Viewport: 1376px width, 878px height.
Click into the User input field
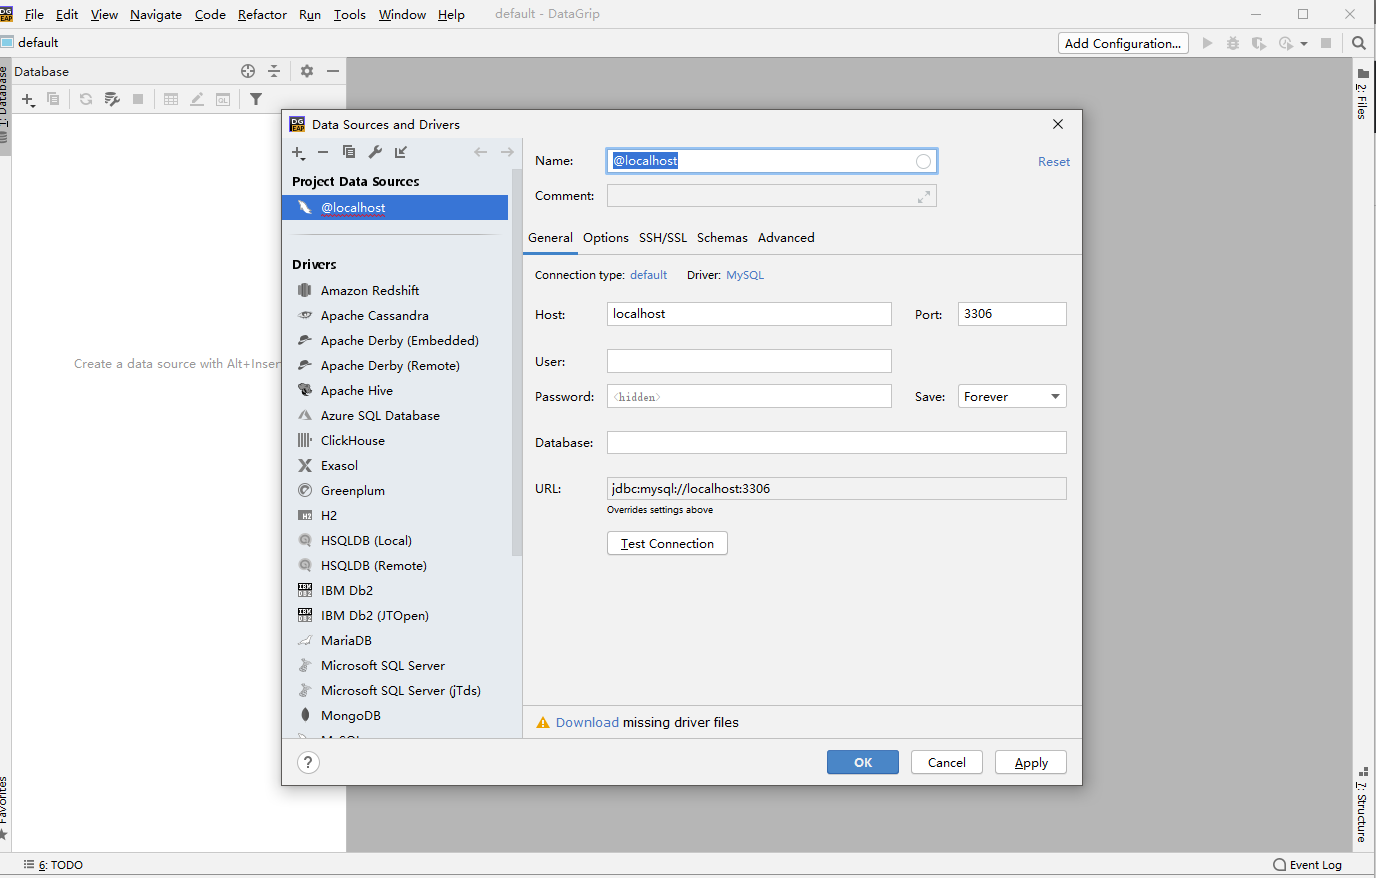point(749,361)
